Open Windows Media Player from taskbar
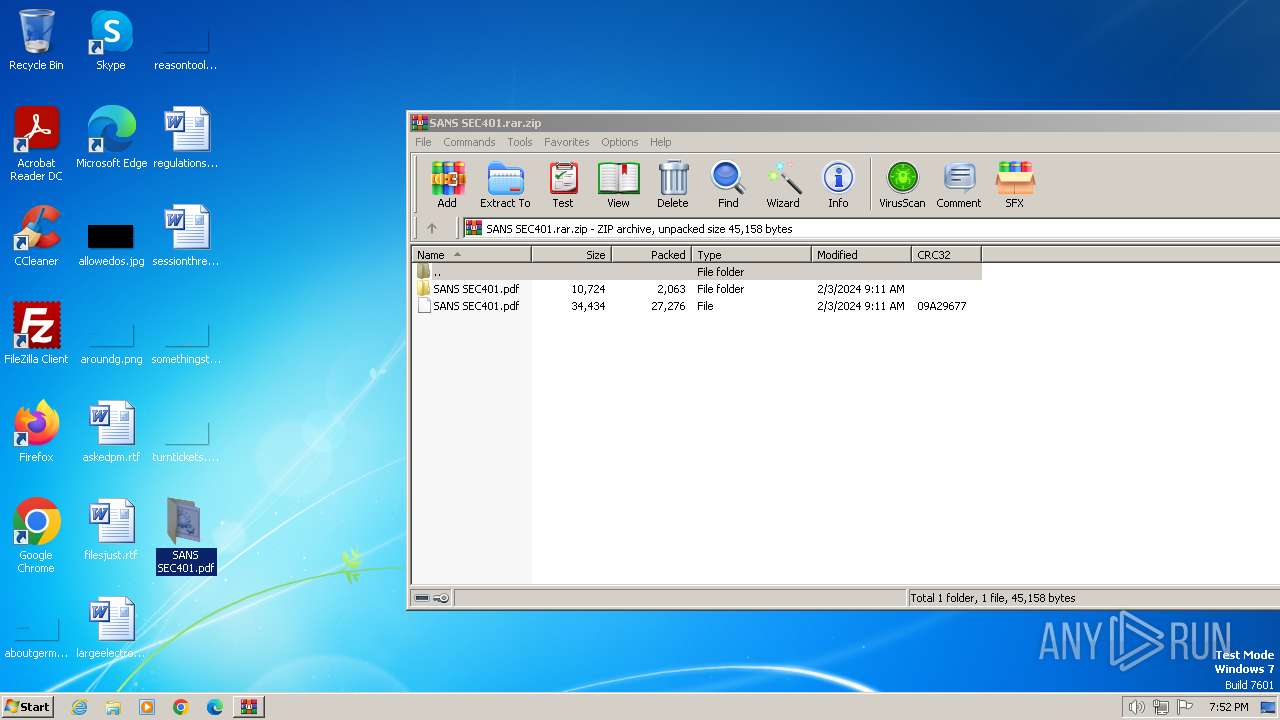This screenshot has width=1280, height=720. pos(147,707)
